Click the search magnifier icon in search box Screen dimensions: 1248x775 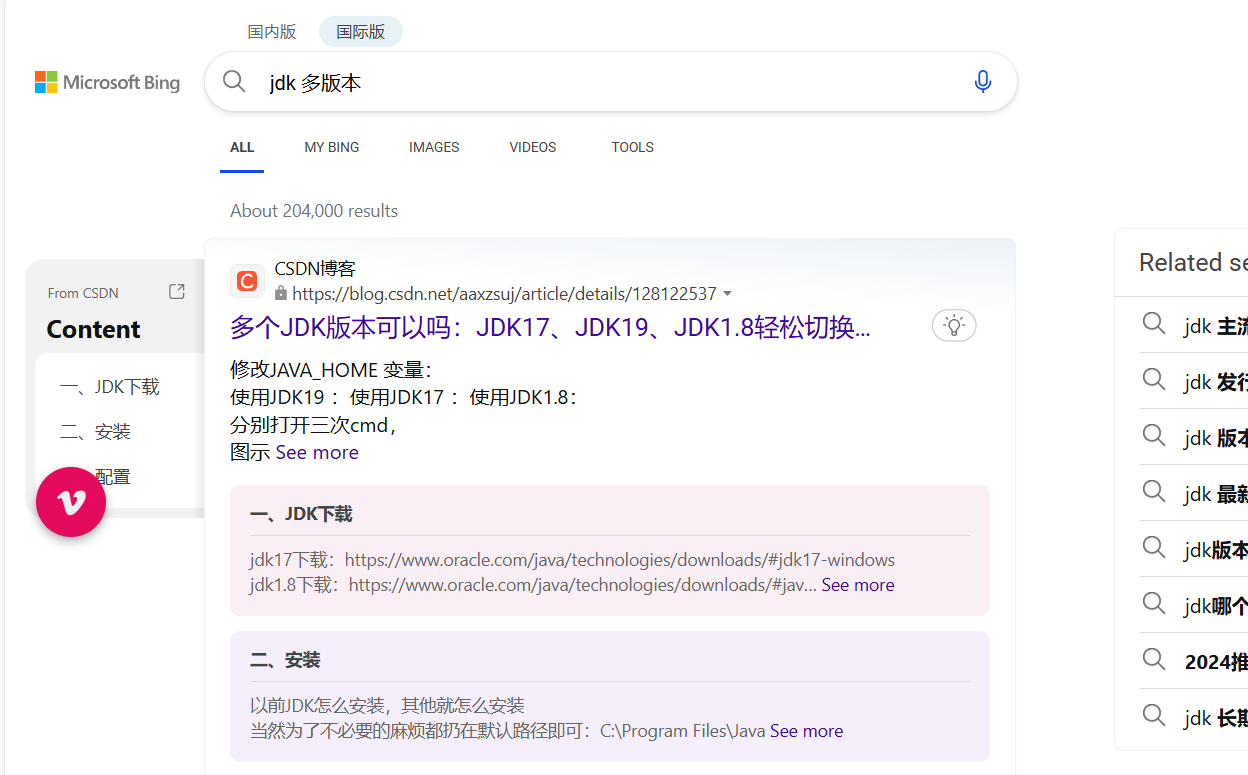pos(234,81)
